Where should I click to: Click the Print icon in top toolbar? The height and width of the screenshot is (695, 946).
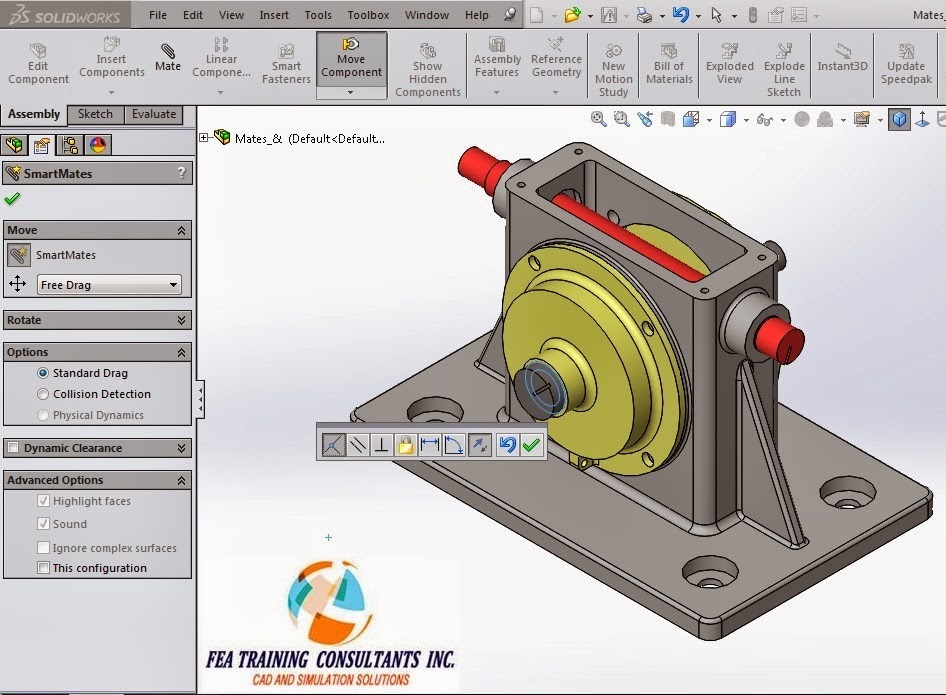(x=644, y=15)
